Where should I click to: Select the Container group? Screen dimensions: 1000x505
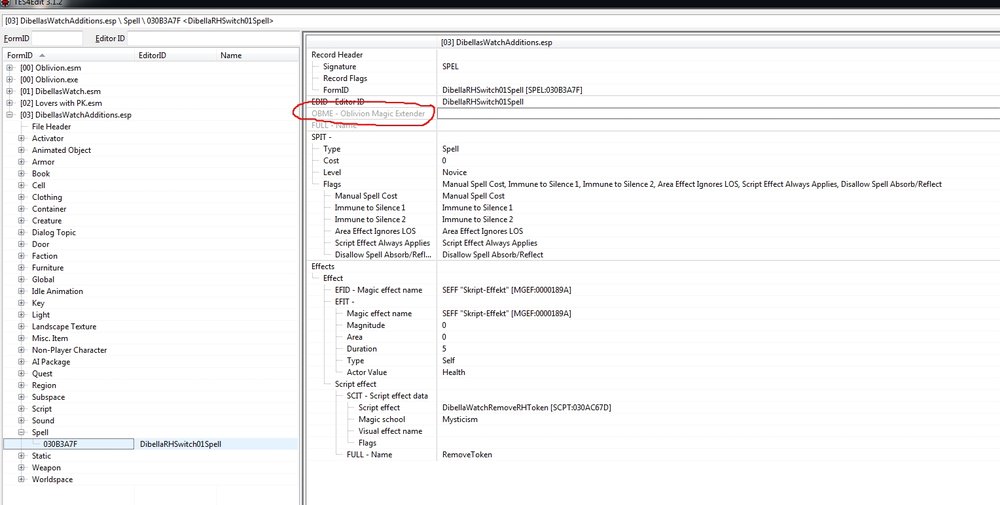[x=49, y=209]
